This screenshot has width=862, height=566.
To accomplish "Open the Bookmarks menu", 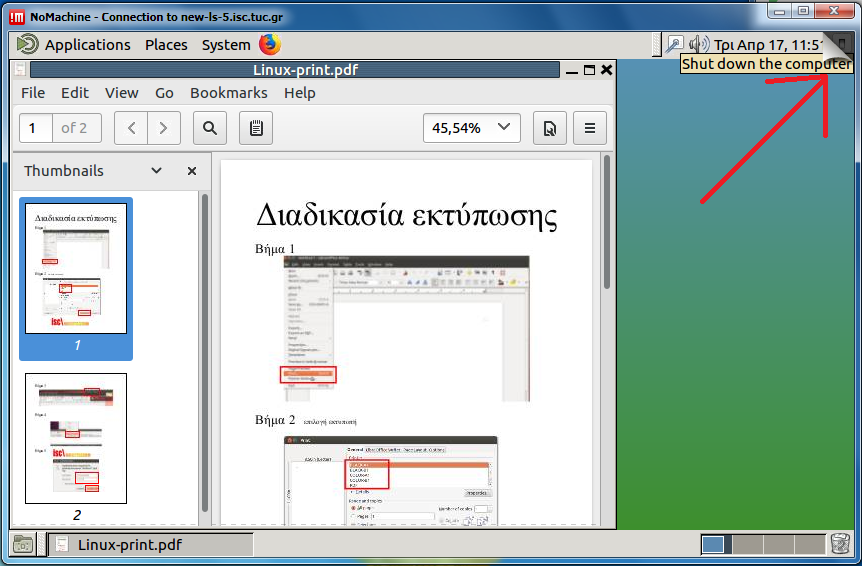I will pyautogui.click(x=229, y=93).
